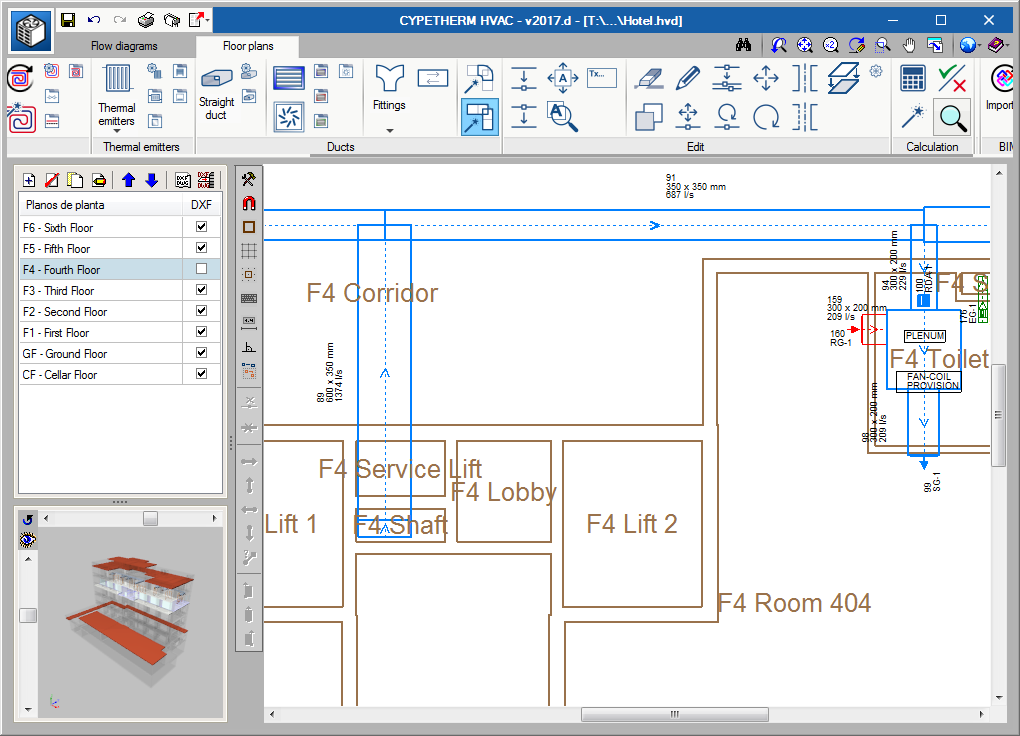Expand the Thermal emitters dropdown arrow
The image size is (1020, 736).
pyautogui.click(x=117, y=130)
